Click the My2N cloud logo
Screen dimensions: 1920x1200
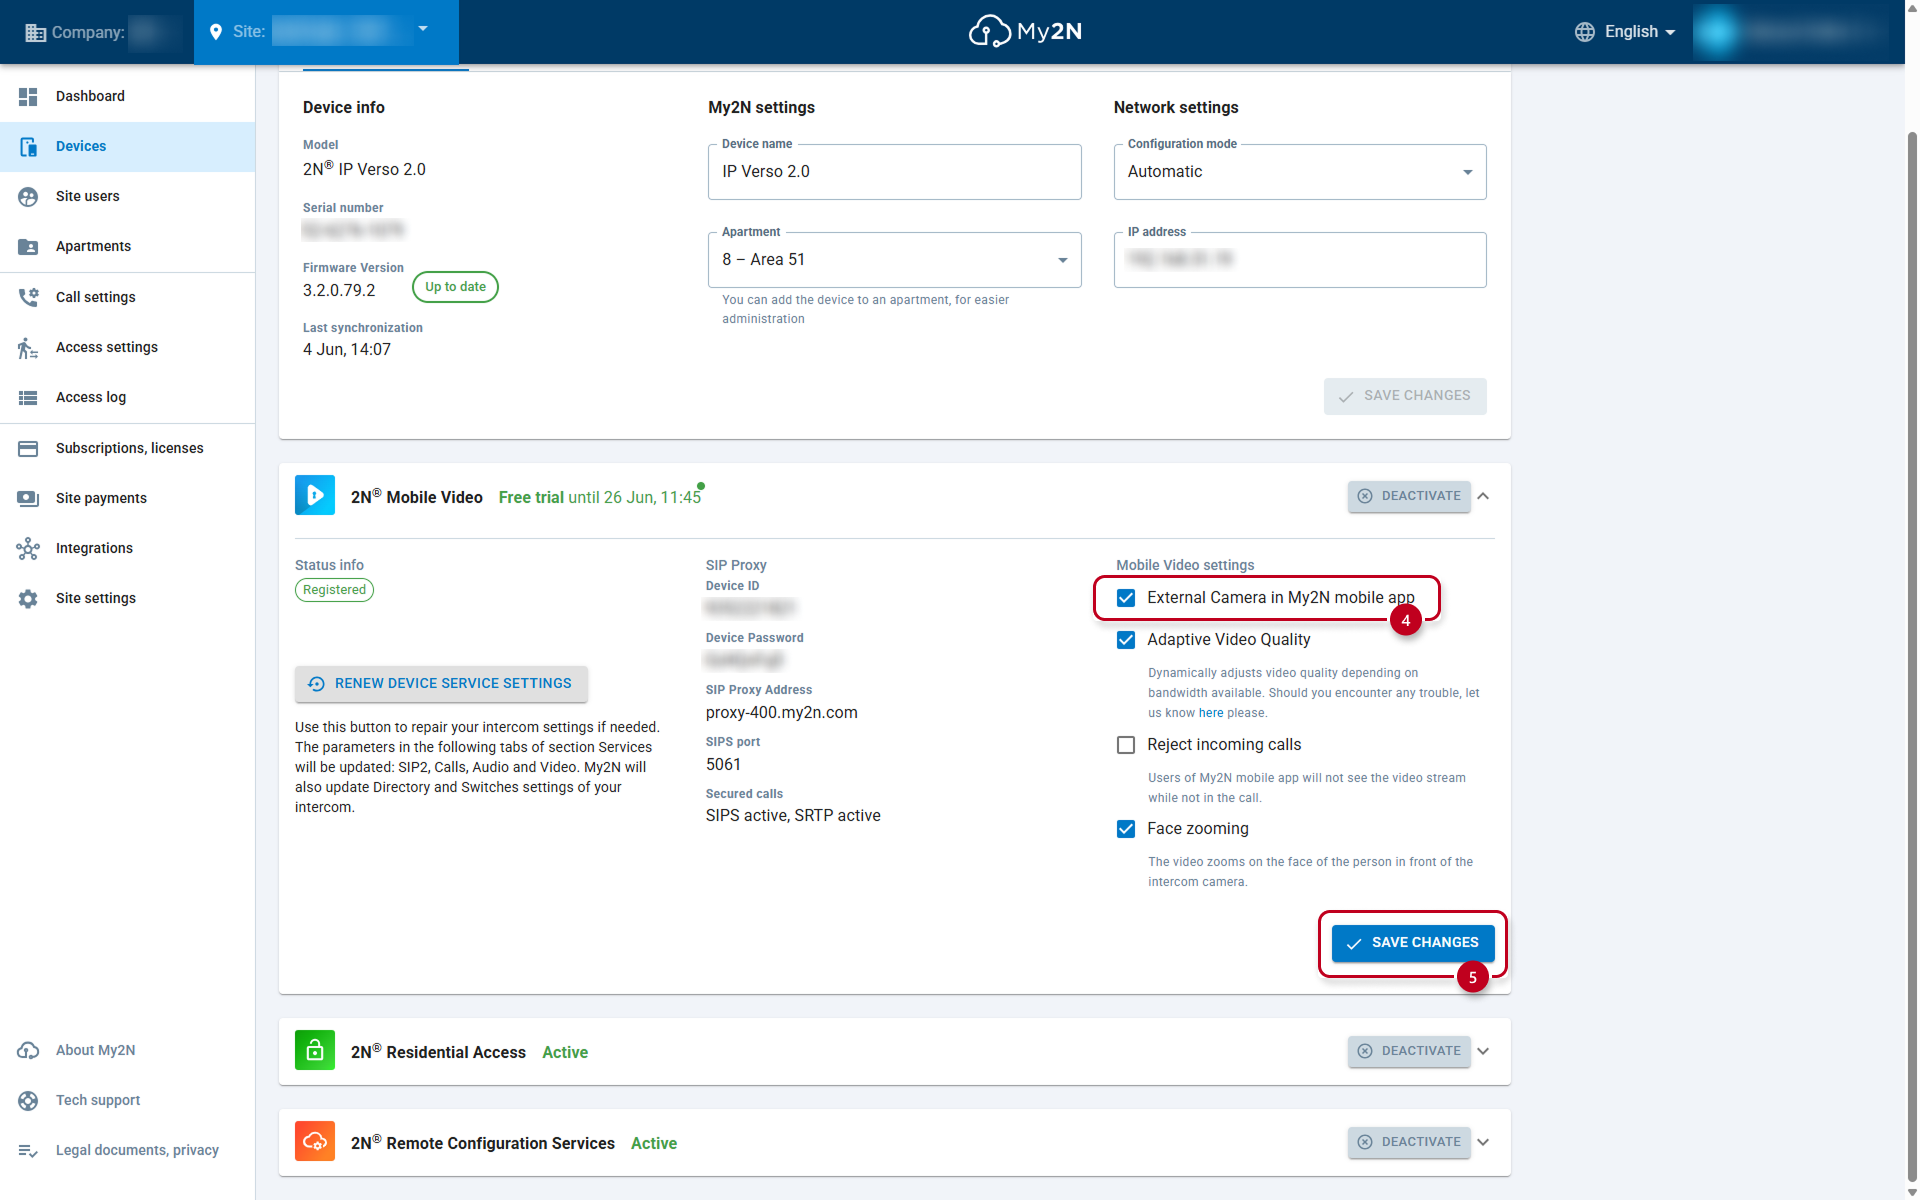pos(1025,31)
